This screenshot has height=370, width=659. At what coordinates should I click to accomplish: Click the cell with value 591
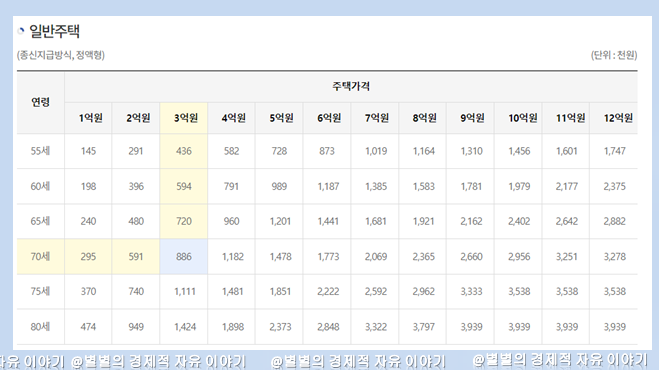tap(136, 256)
